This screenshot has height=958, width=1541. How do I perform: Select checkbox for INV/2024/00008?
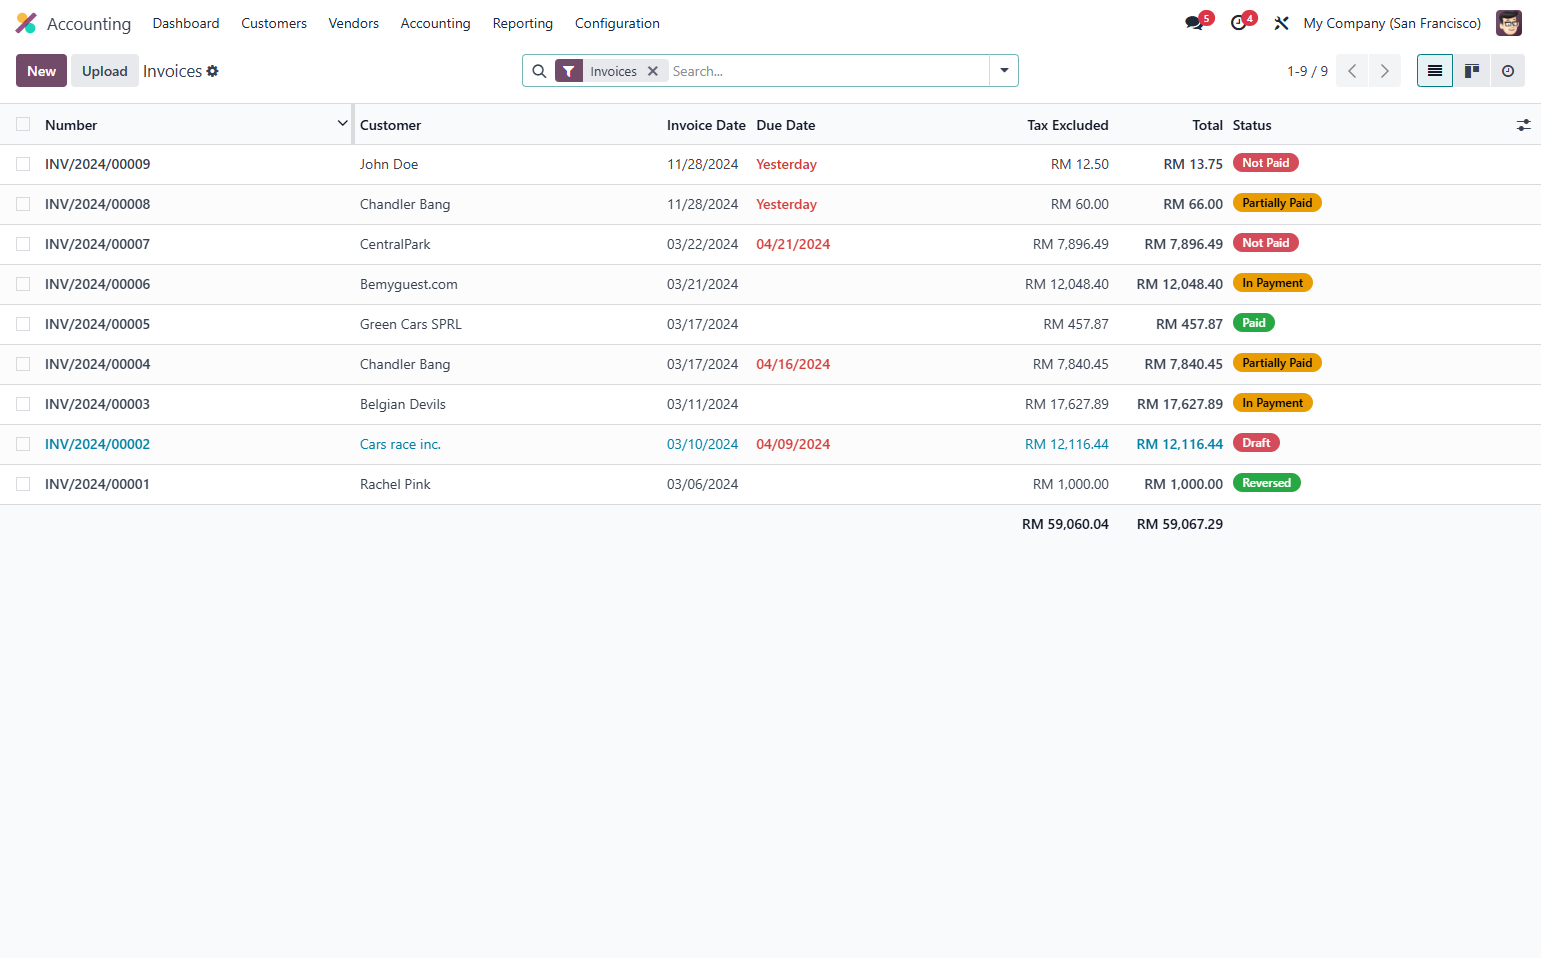pos(23,204)
